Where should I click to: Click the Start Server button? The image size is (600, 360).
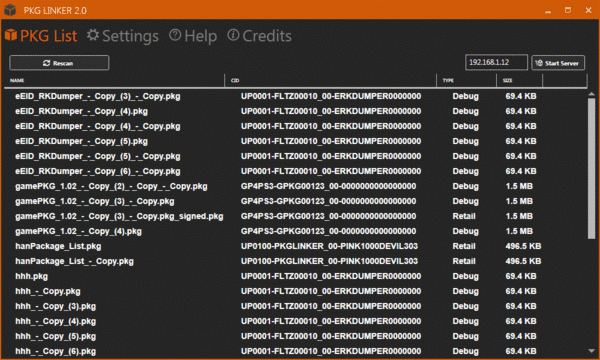point(558,63)
